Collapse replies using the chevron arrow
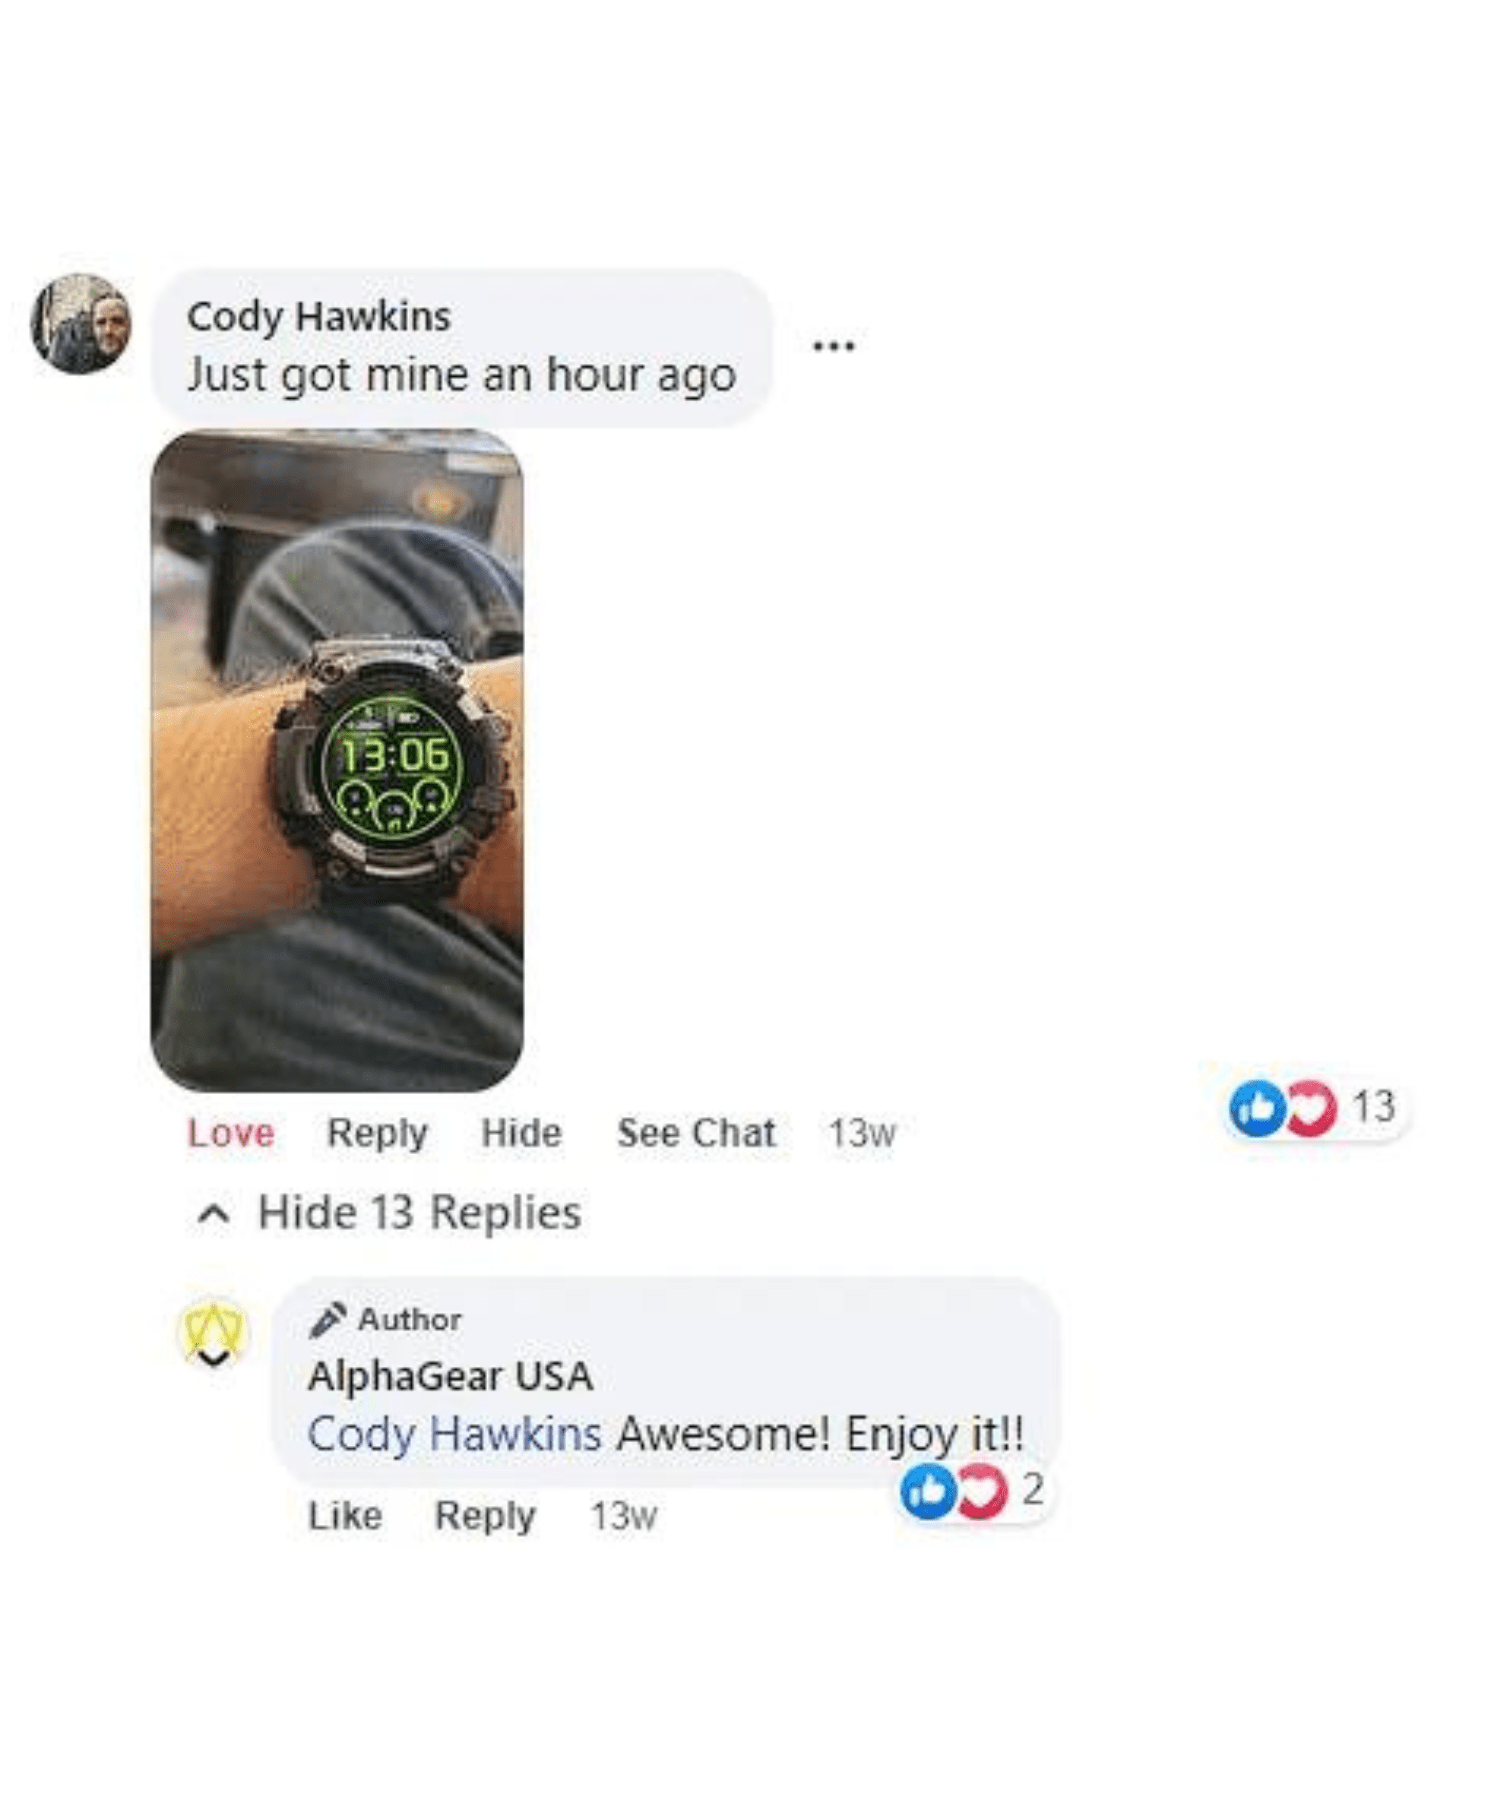The image size is (1500, 1800). coord(213,1214)
